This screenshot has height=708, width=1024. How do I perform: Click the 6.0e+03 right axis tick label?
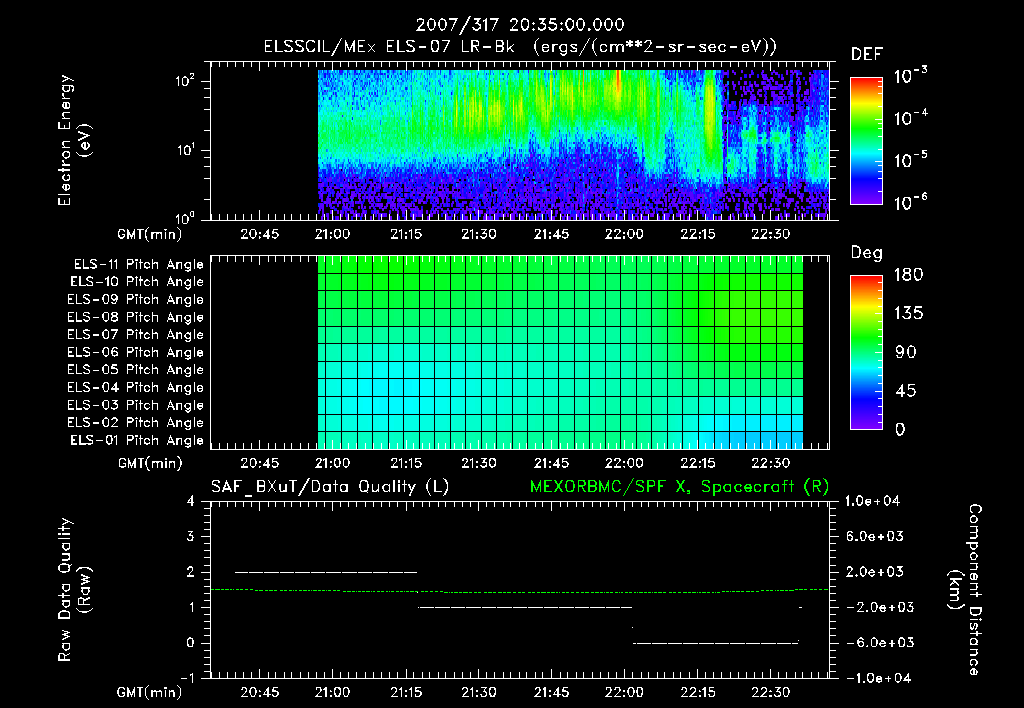tap(875, 536)
